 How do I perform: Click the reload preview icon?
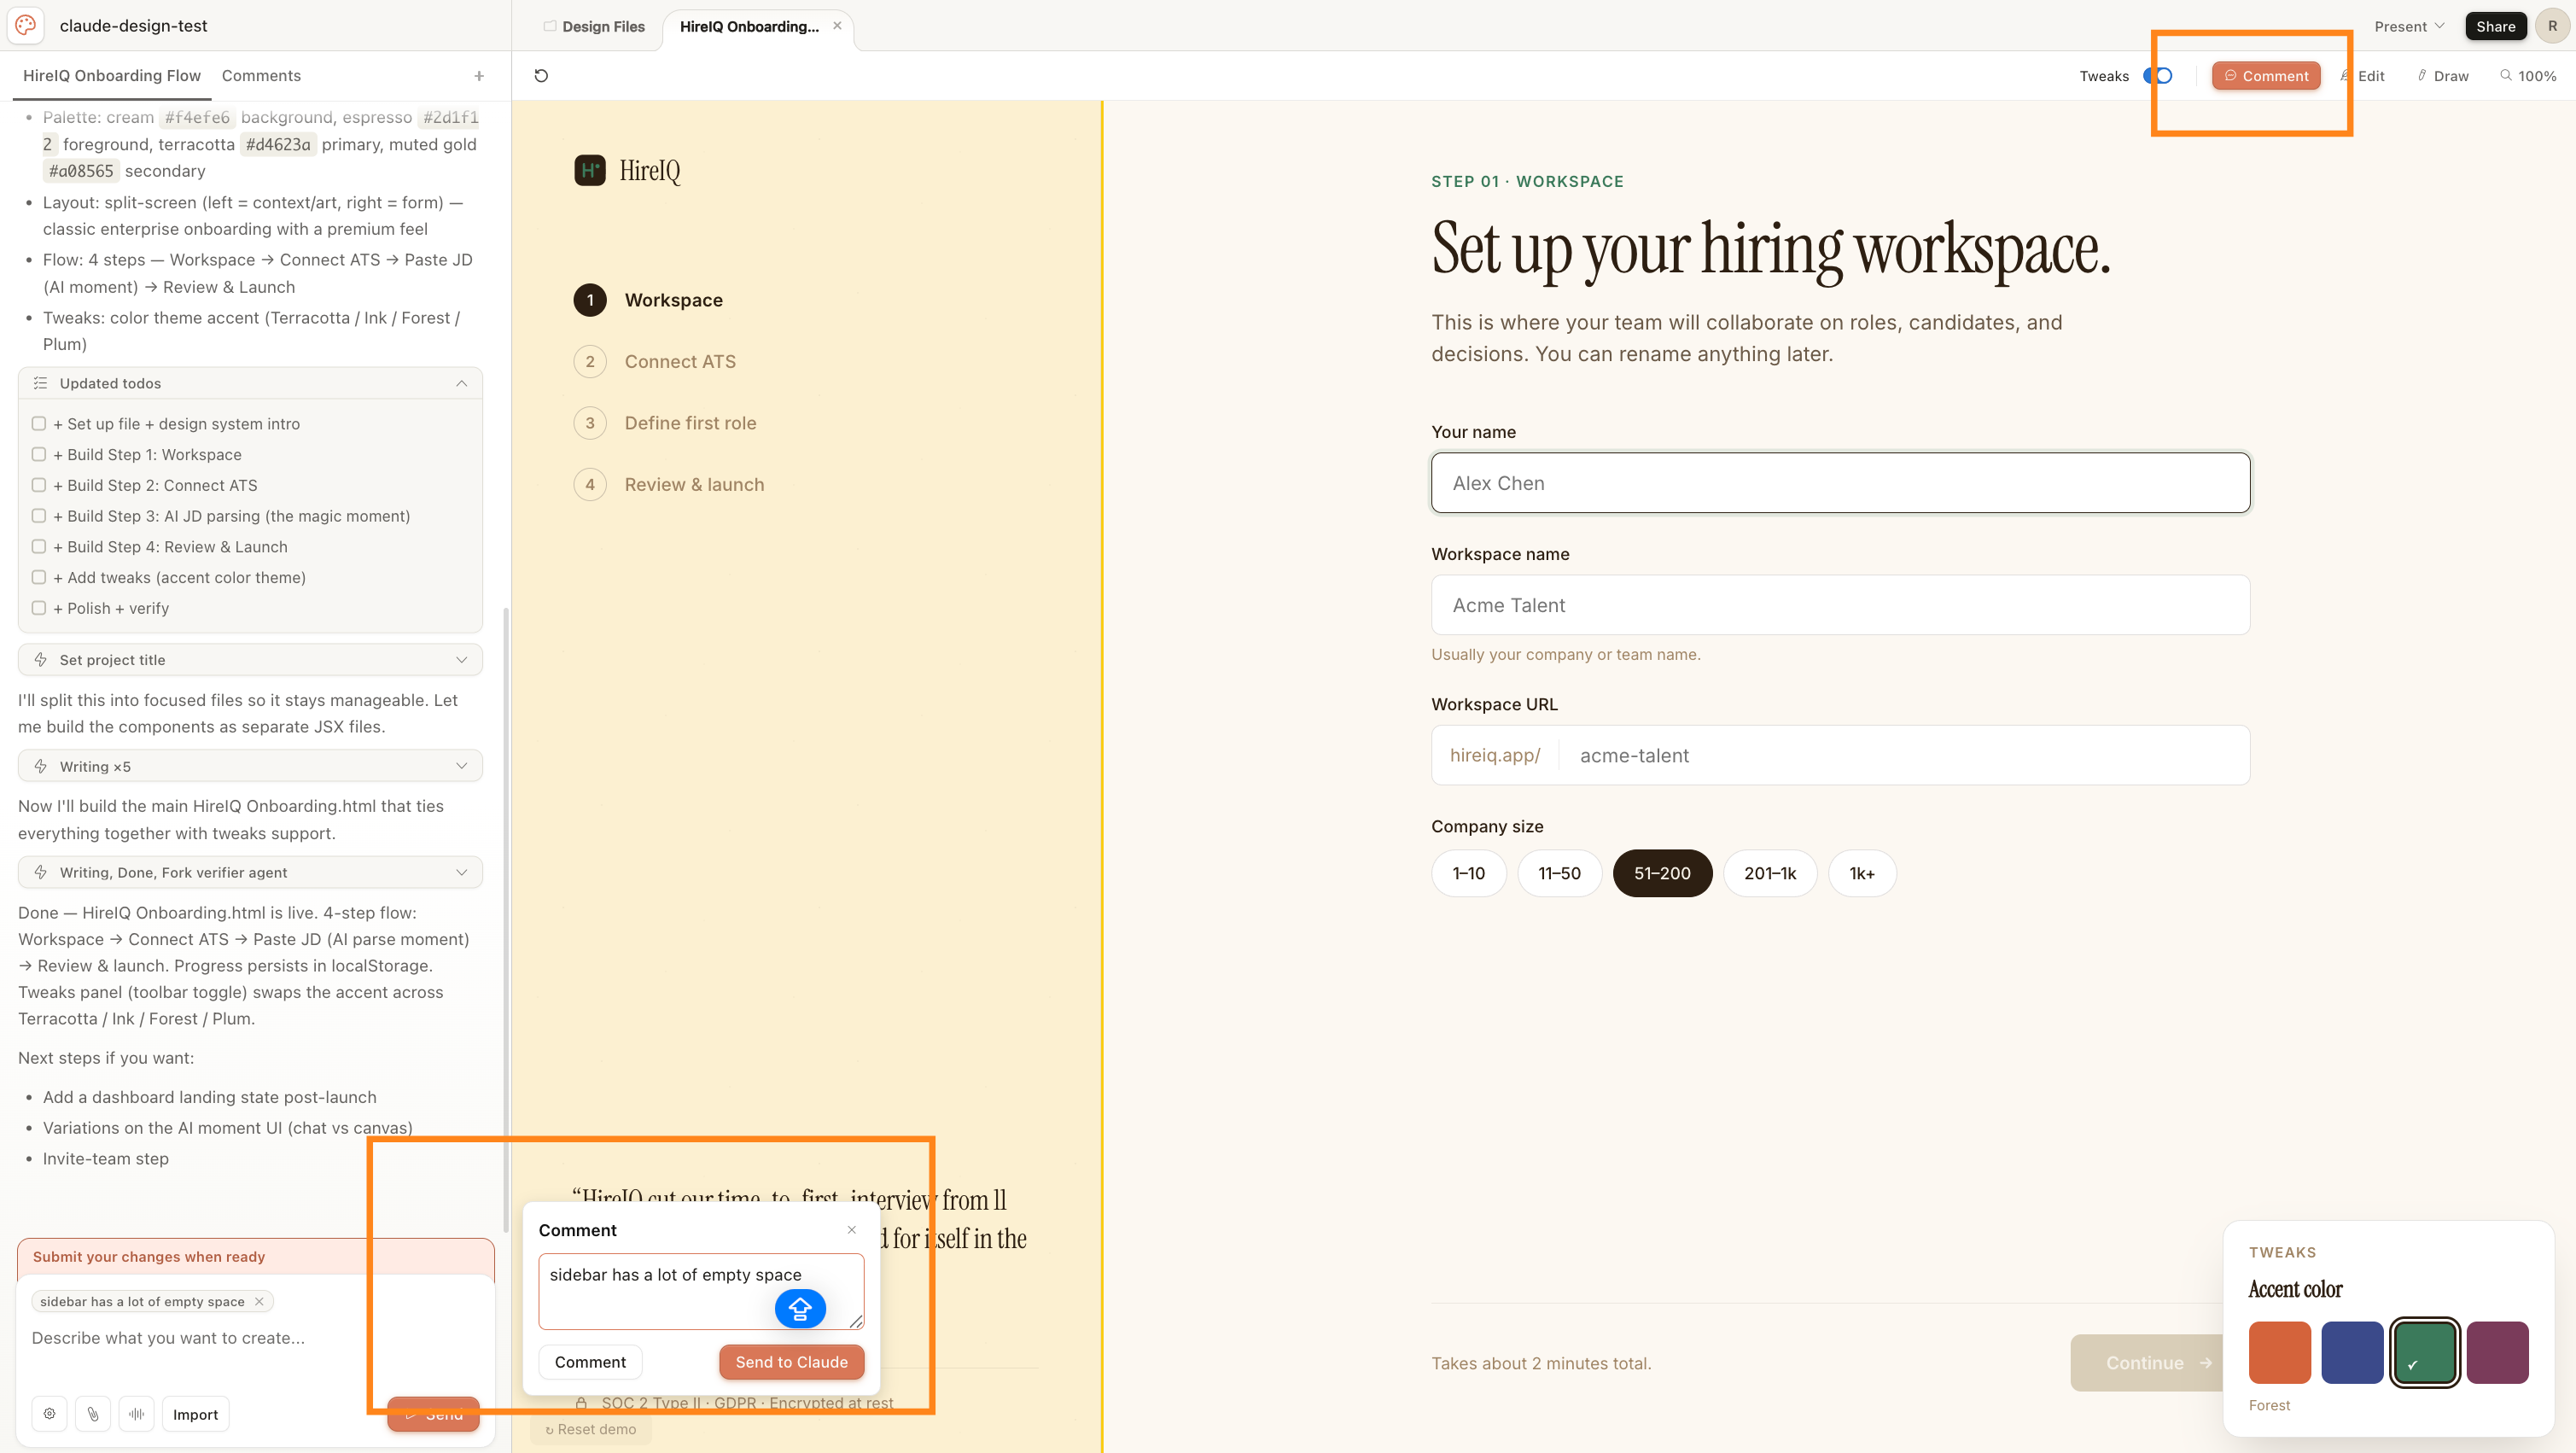tap(541, 76)
